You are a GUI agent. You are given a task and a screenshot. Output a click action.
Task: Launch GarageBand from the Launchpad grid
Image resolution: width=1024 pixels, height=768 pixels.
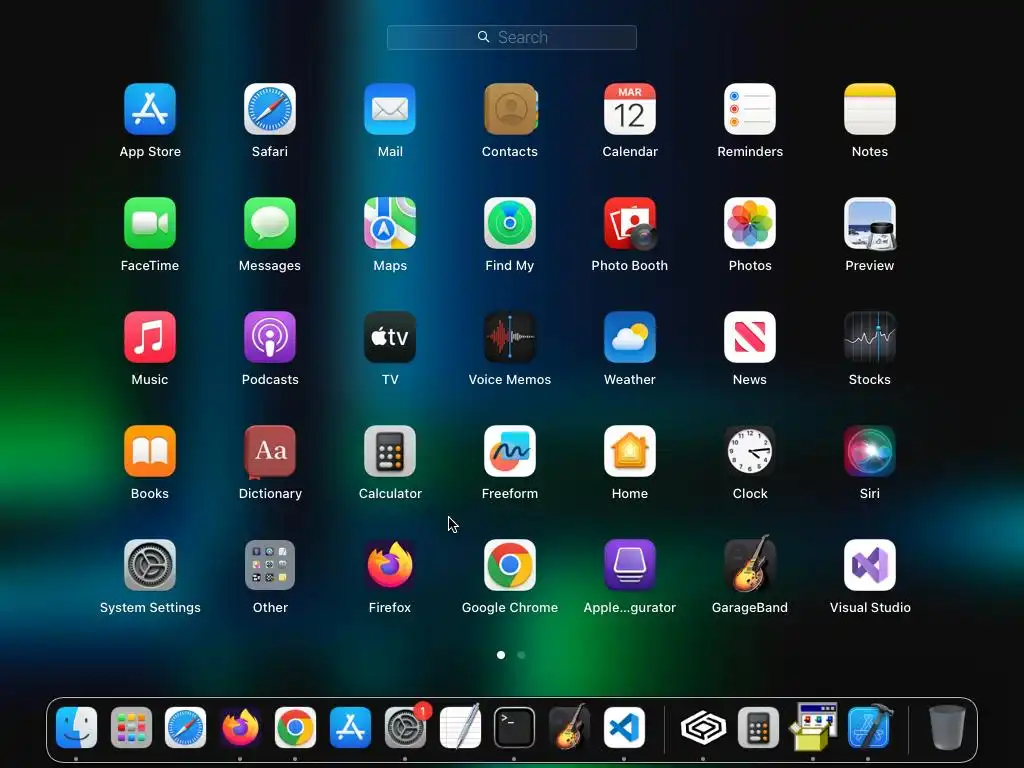[750, 564]
